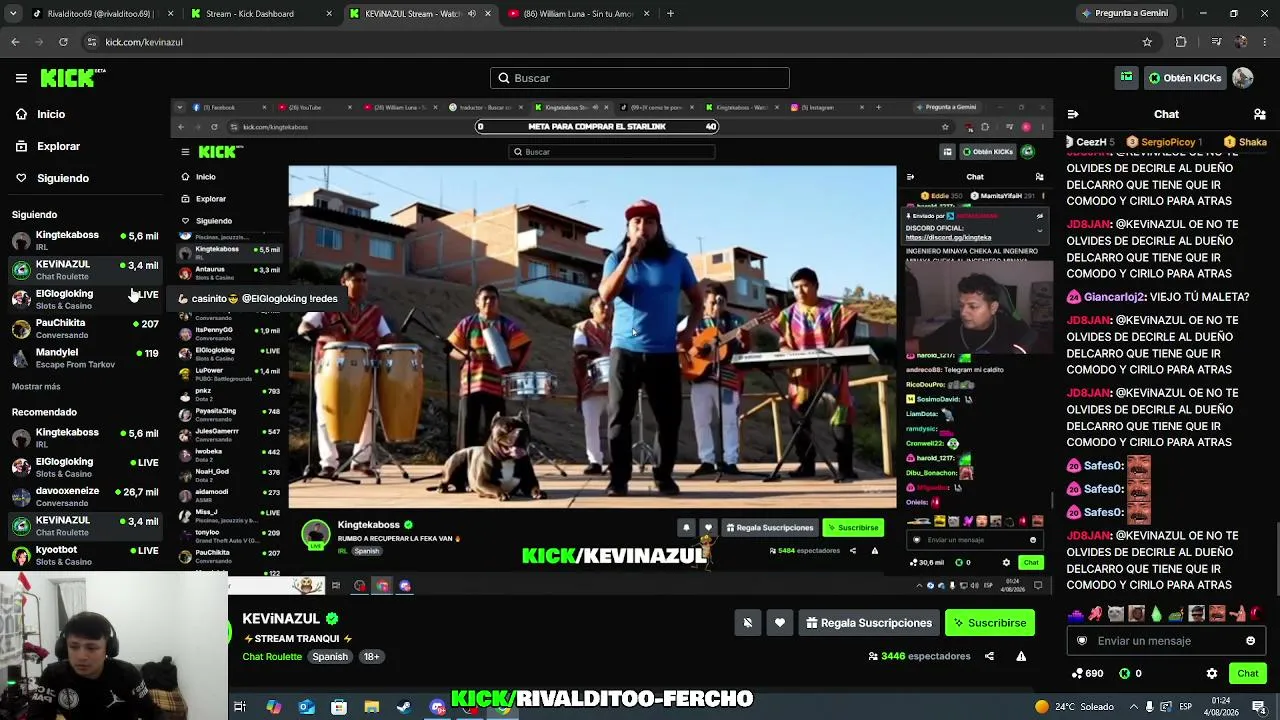Open the chat users list icon

[1259, 114]
